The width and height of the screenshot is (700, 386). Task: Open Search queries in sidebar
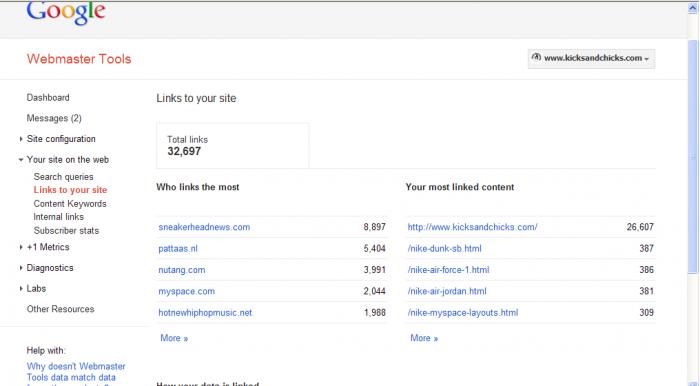click(63, 177)
